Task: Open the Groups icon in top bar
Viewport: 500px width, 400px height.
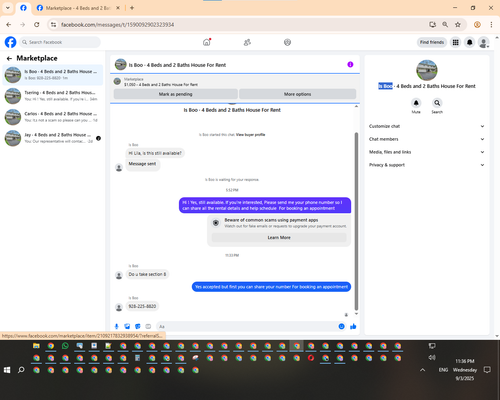Action: pyautogui.click(x=287, y=42)
